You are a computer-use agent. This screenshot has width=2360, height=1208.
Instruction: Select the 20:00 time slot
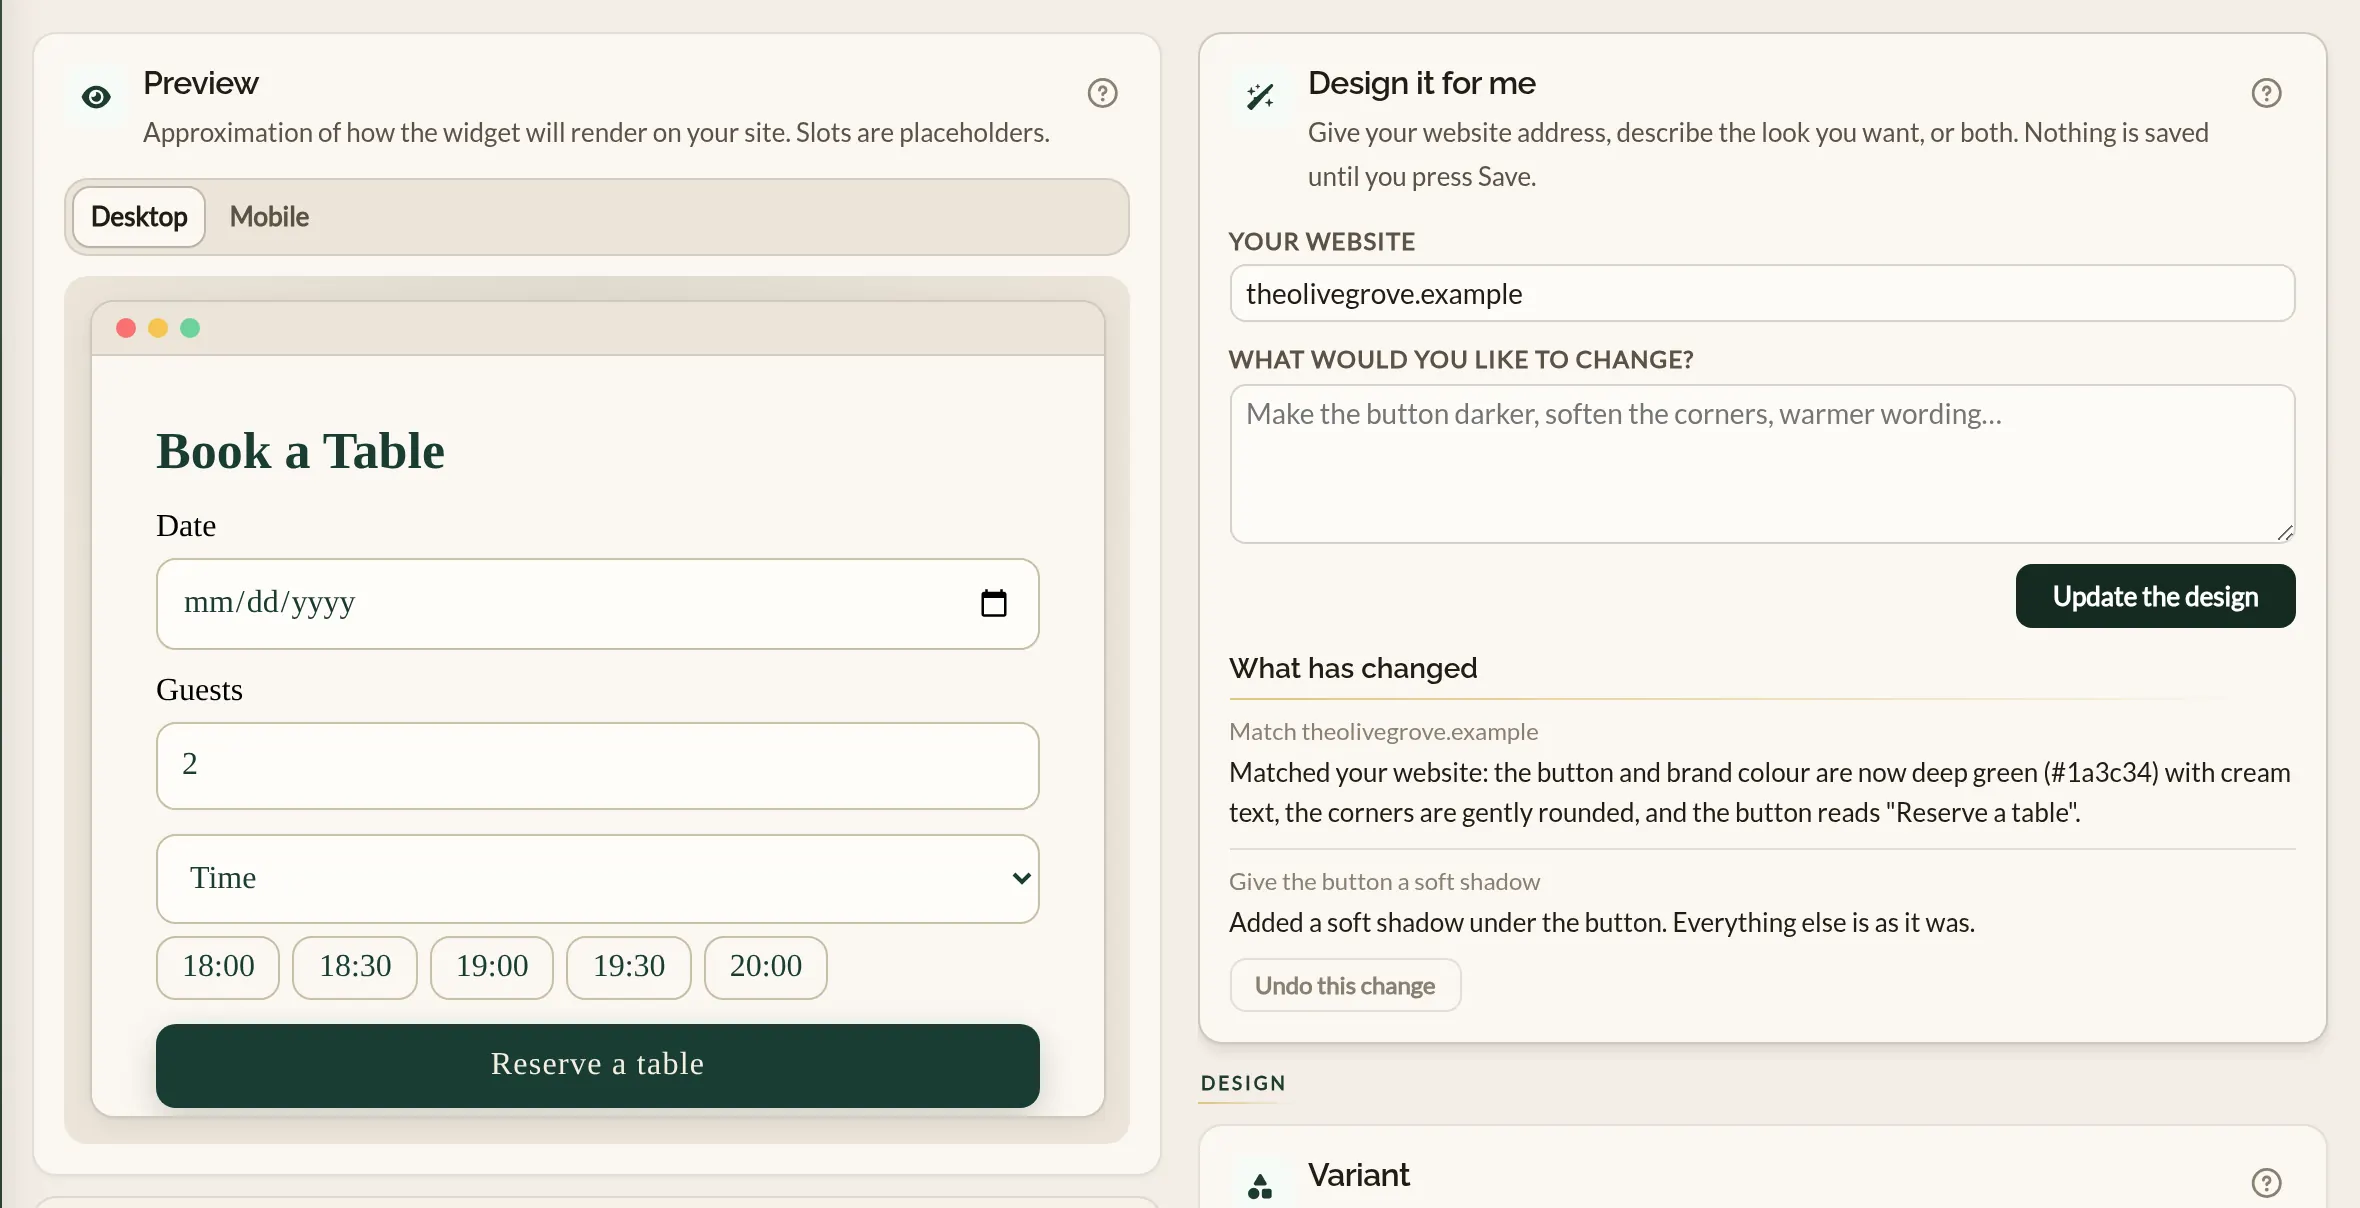(x=766, y=967)
